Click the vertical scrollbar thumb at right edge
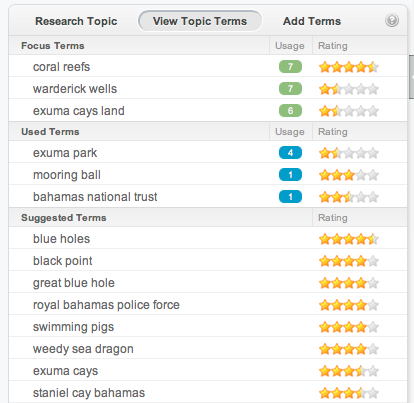Image resolution: width=414 pixels, height=403 pixels. click(411, 77)
